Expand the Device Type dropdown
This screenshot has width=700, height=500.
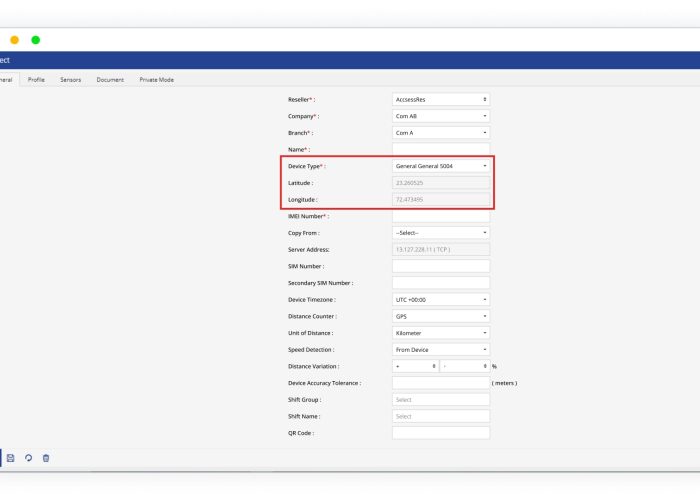(x=441, y=166)
